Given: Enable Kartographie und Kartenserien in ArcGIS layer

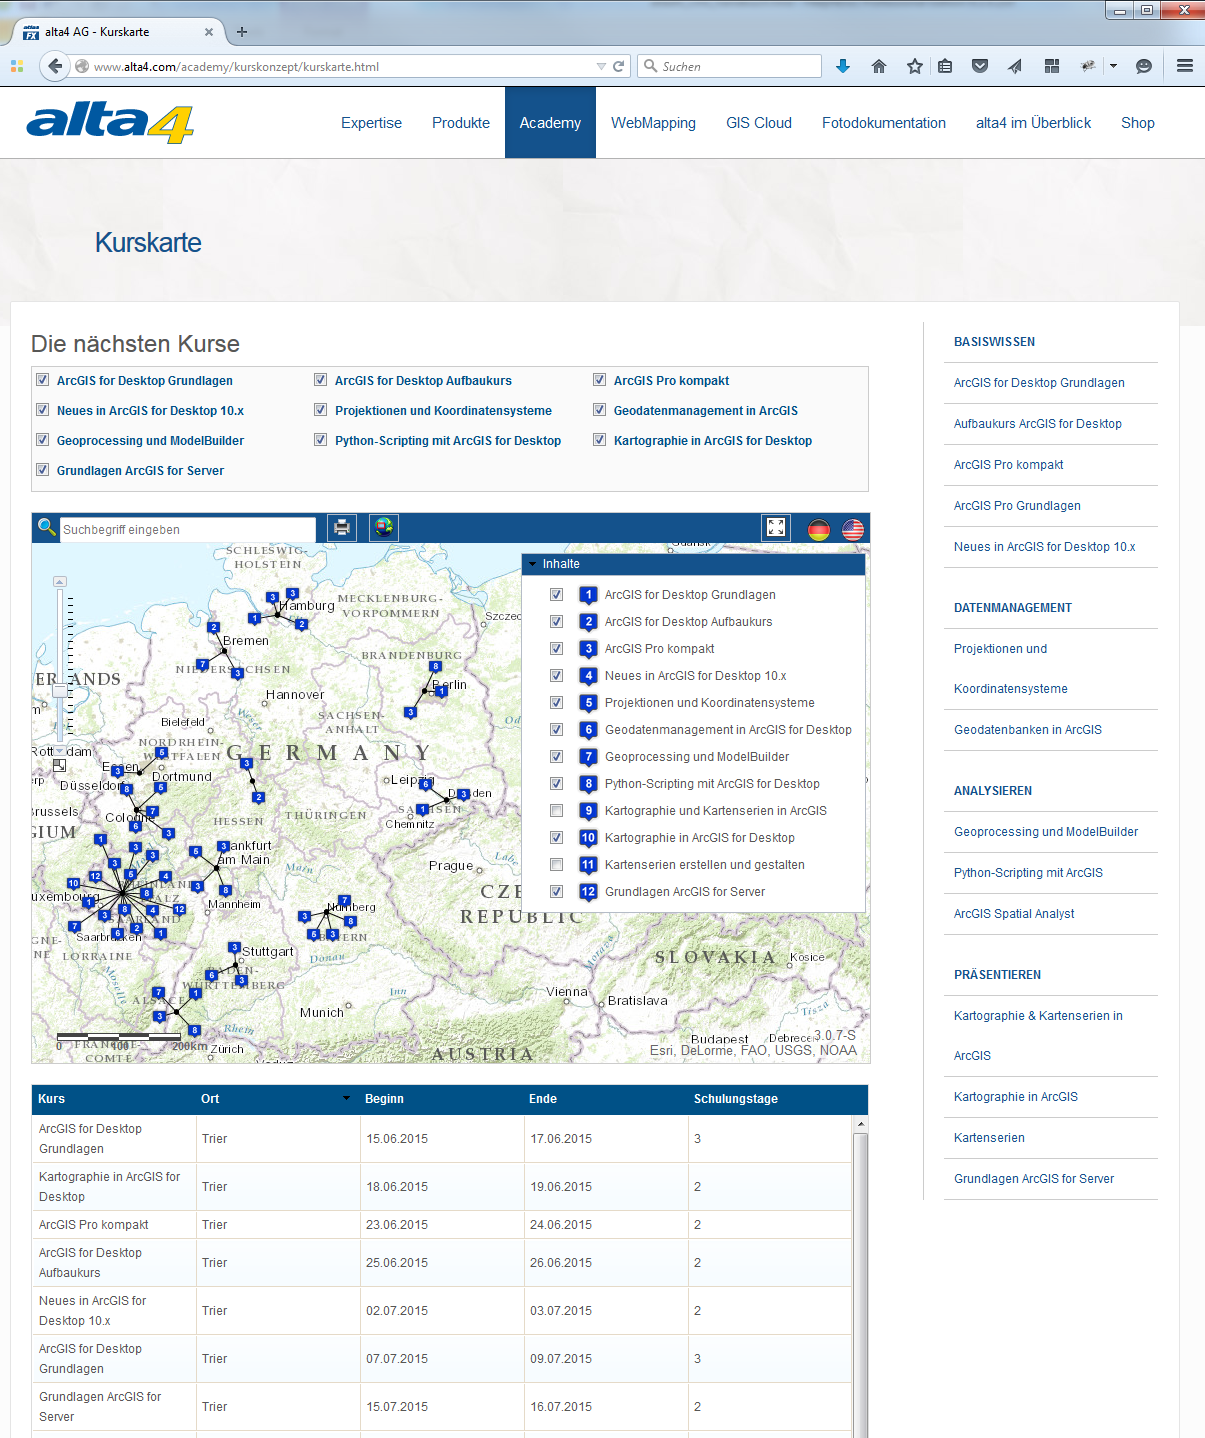Looking at the screenshot, I should tap(557, 811).
